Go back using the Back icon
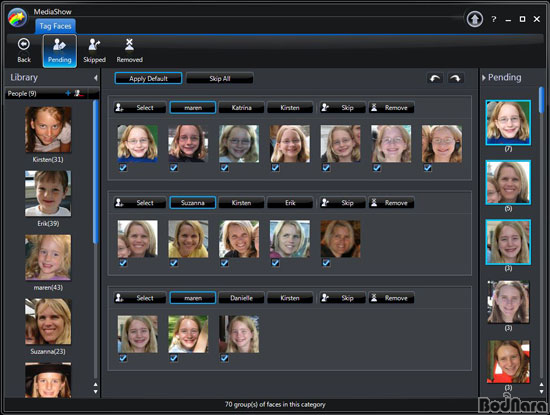The image size is (550, 415). point(24,50)
